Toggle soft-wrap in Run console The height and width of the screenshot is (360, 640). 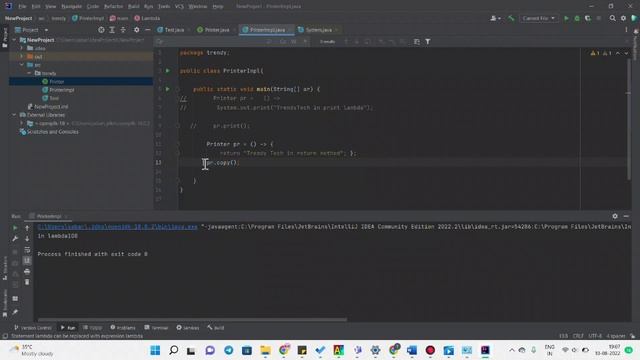(27, 250)
